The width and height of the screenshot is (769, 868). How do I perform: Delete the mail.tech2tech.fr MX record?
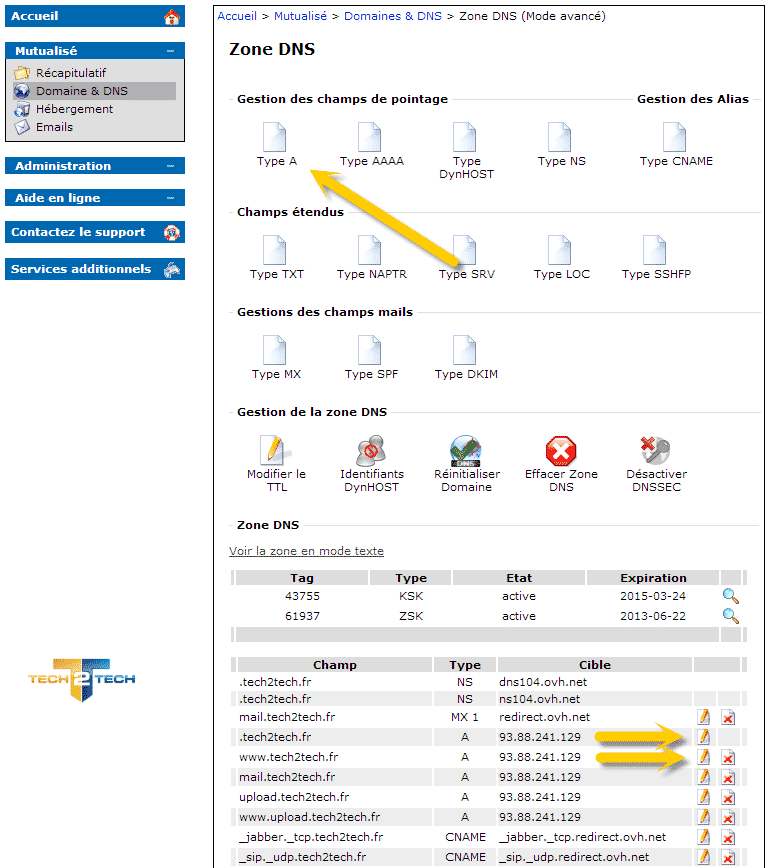coord(728,718)
